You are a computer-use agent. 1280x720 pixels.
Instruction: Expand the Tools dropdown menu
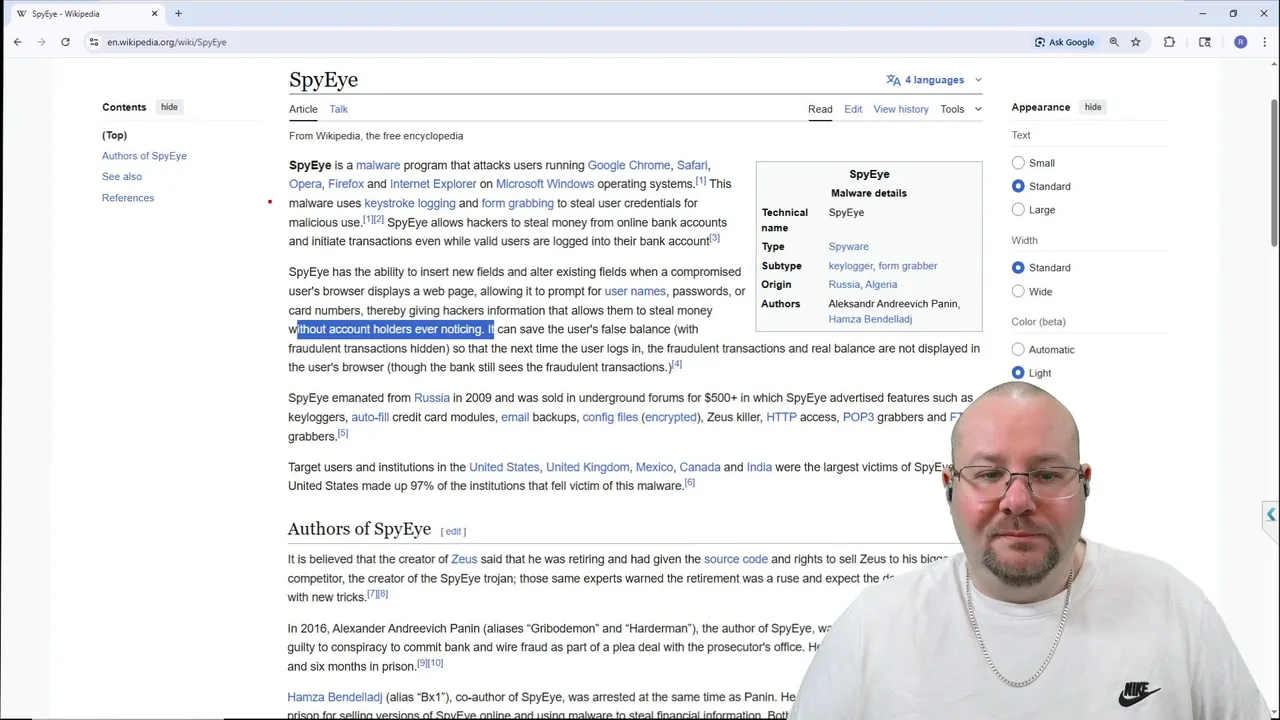pos(961,109)
